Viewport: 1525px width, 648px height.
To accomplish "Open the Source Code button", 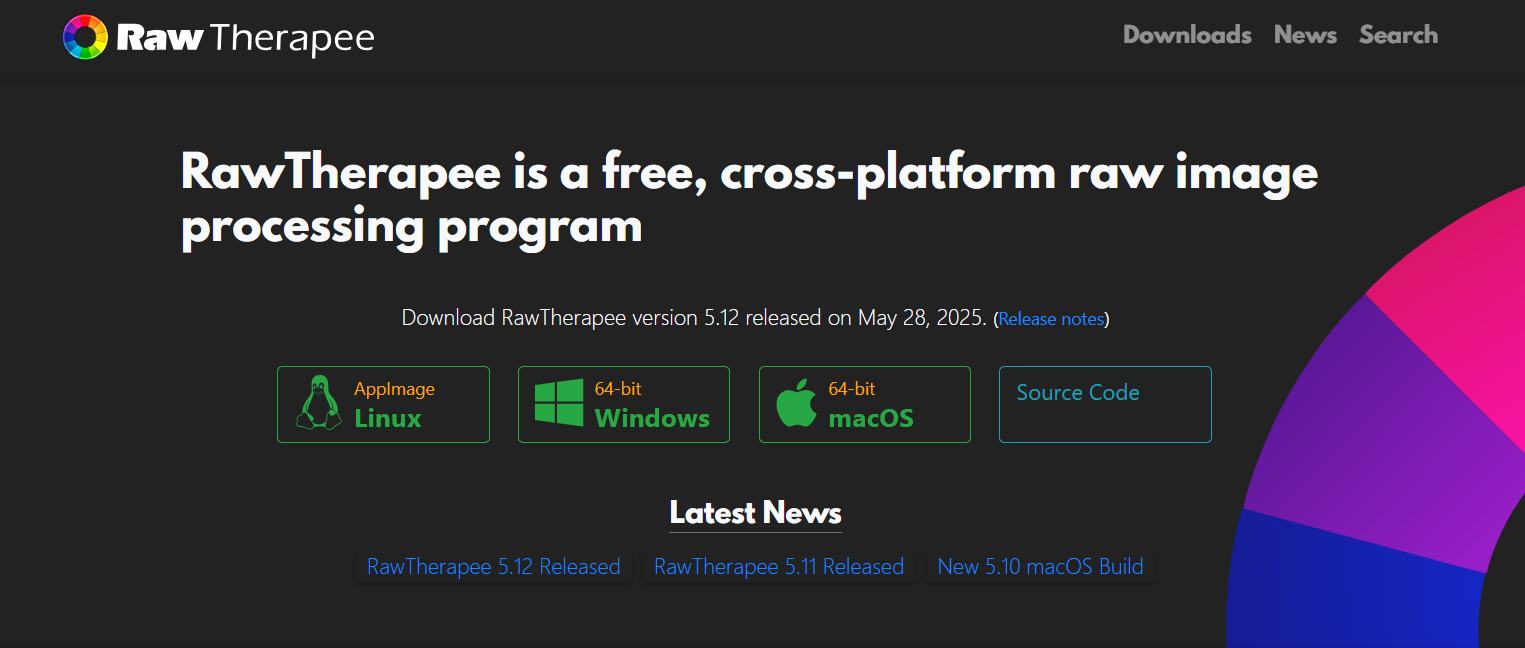I will 1105,404.
